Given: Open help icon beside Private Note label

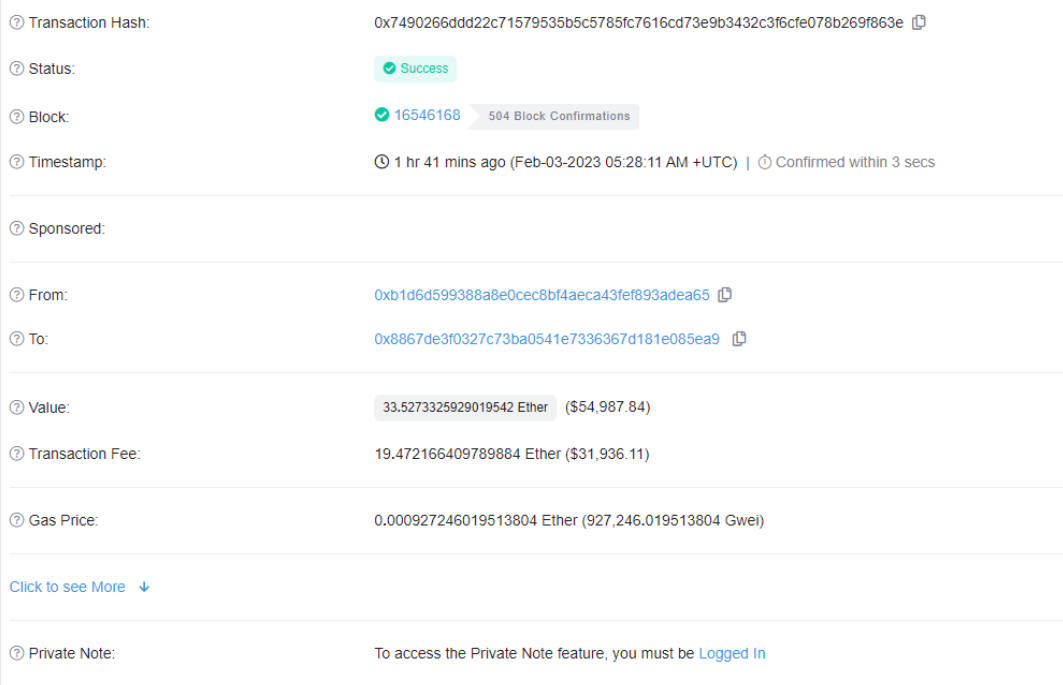Looking at the screenshot, I should tap(17, 653).
